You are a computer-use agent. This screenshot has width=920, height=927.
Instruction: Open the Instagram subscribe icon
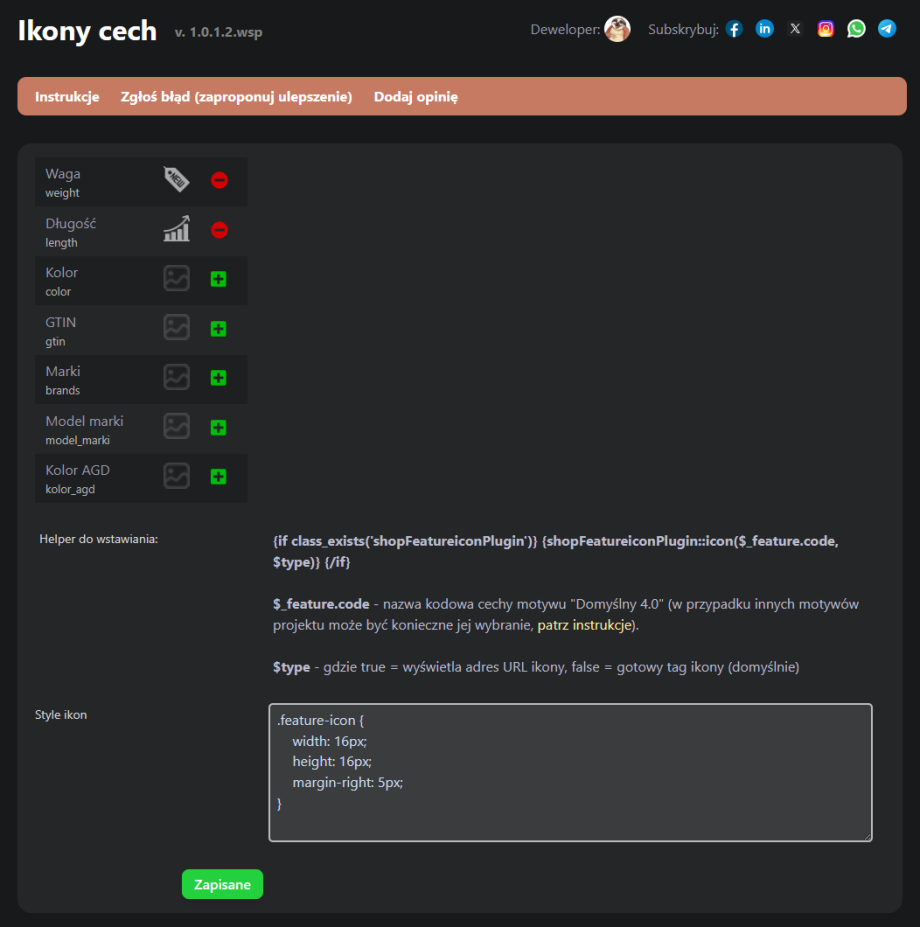point(826,29)
